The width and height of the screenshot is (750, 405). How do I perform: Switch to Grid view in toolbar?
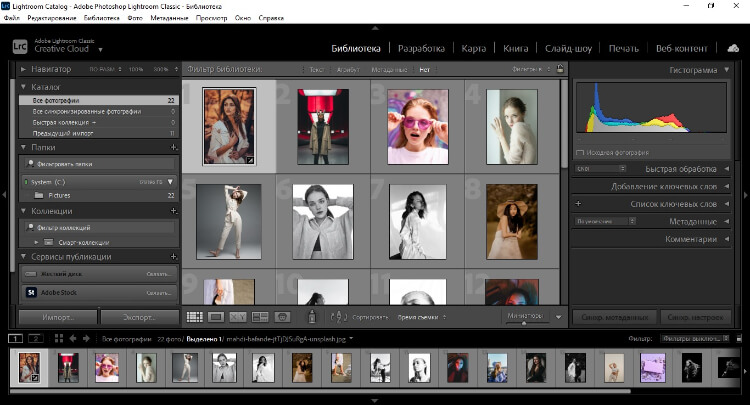[195, 316]
